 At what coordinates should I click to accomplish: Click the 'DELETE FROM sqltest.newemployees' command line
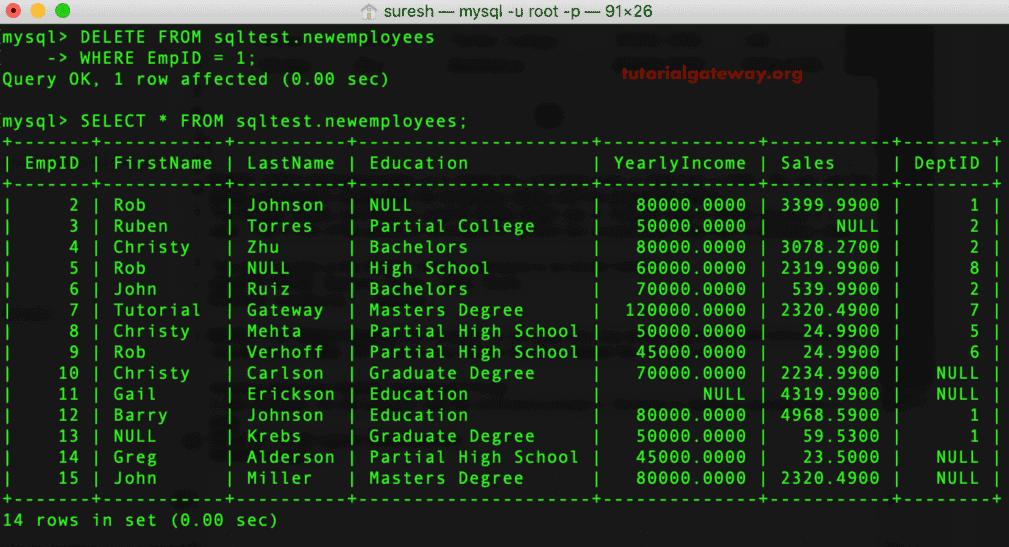coord(257,37)
